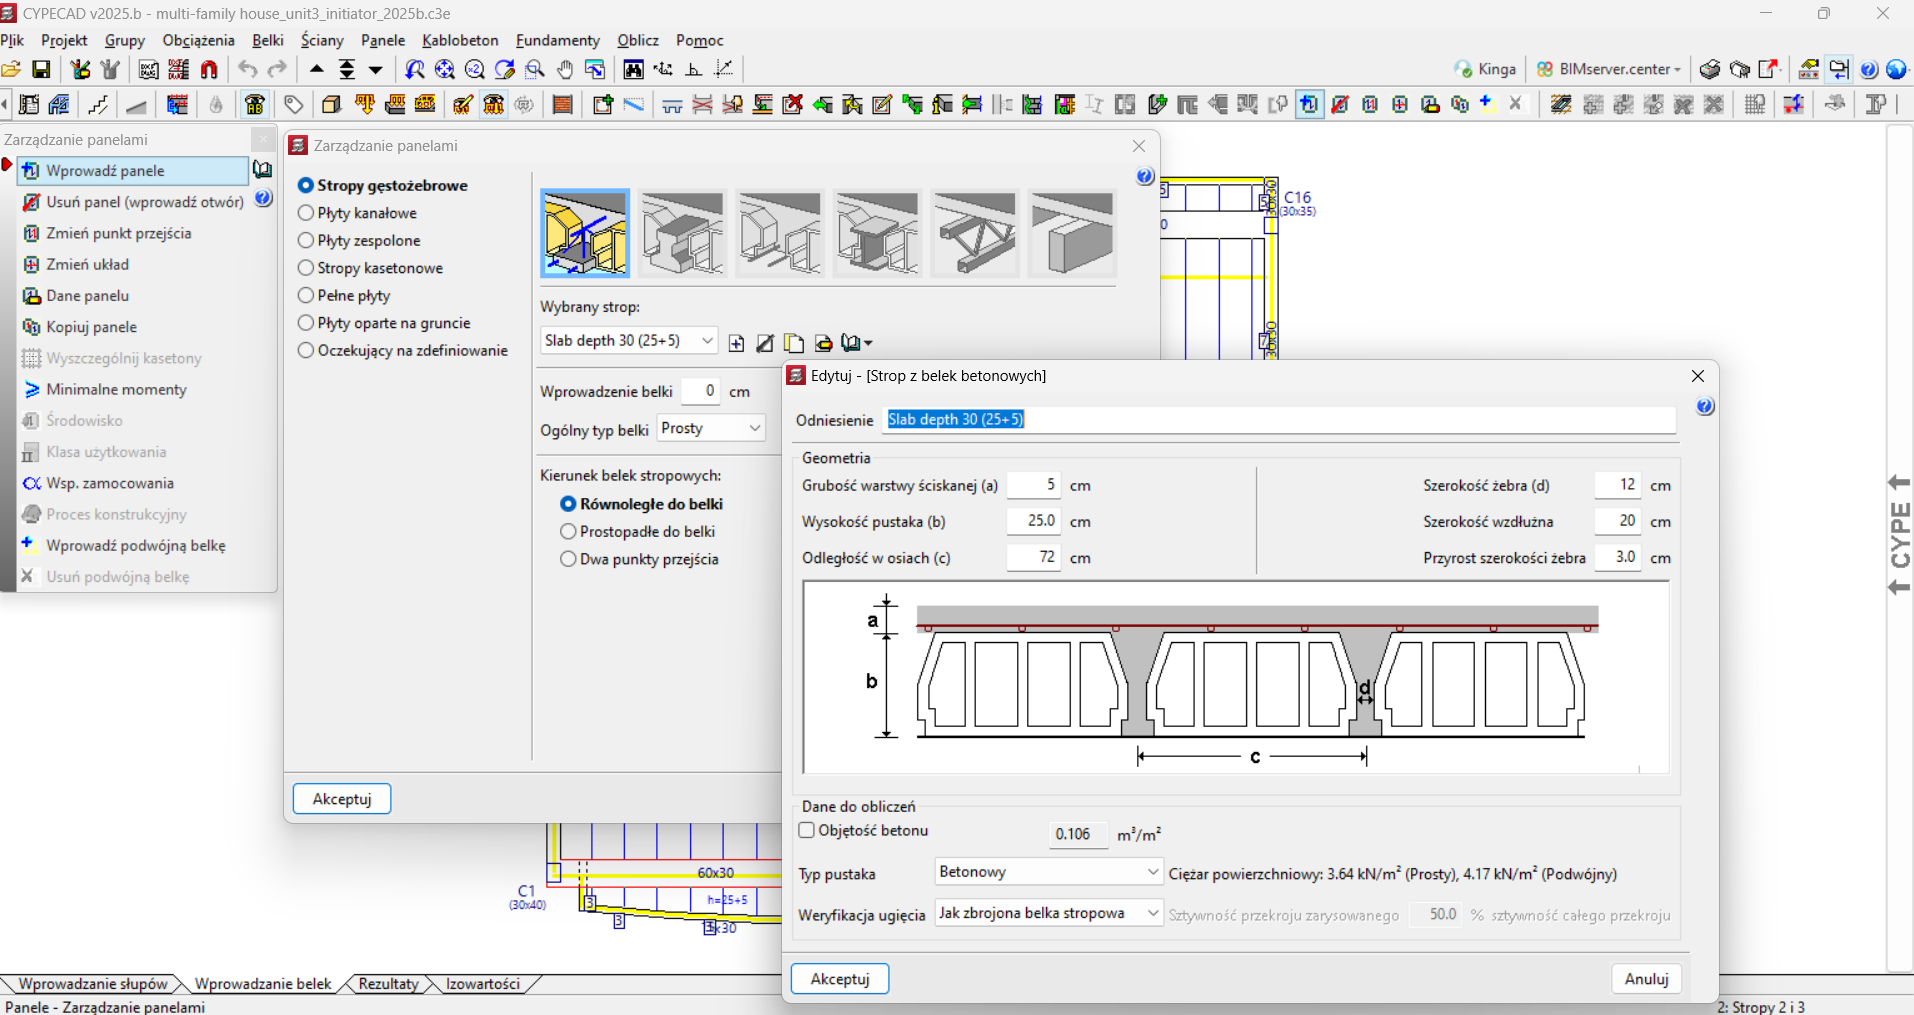Choose the steel truss joist floor type
Image resolution: width=1914 pixels, height=1015 pixels.
click(975, 234)
